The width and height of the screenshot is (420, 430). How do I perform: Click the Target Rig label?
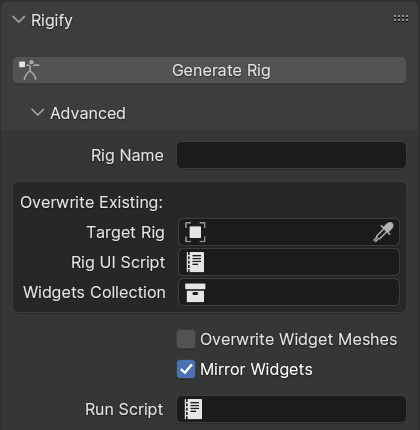pos(126,232)
